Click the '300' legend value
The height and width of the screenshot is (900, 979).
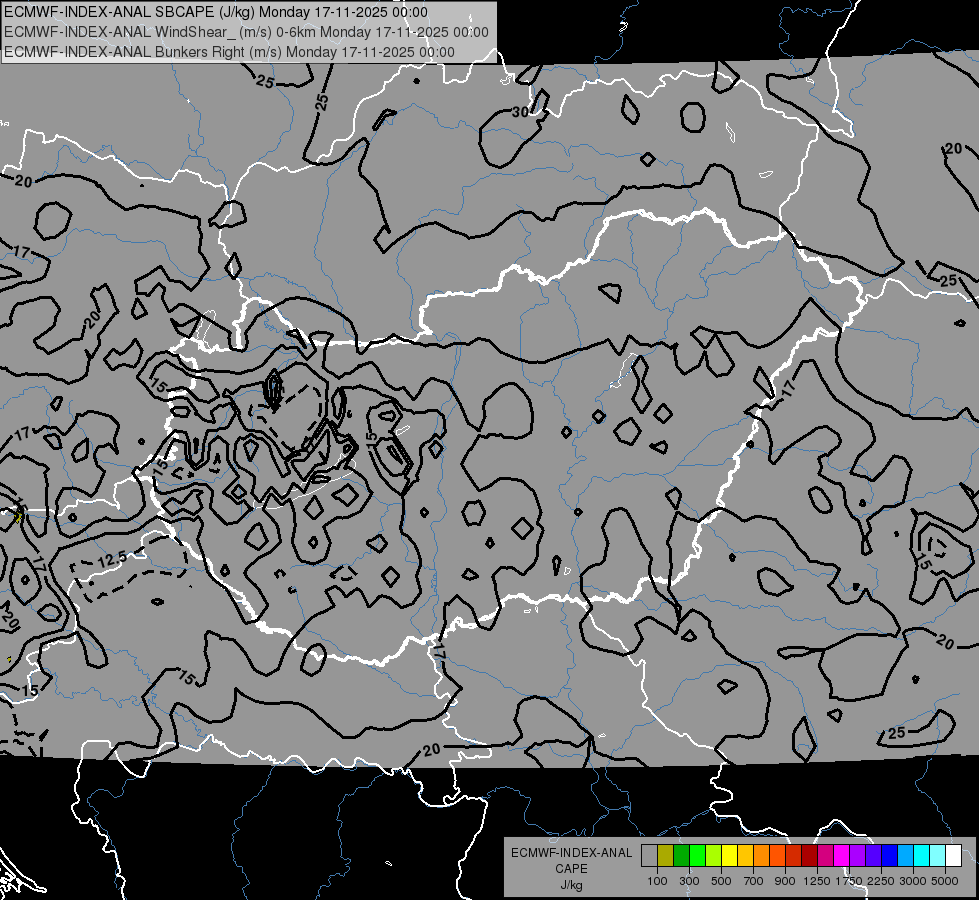click(x=689, y=881)
